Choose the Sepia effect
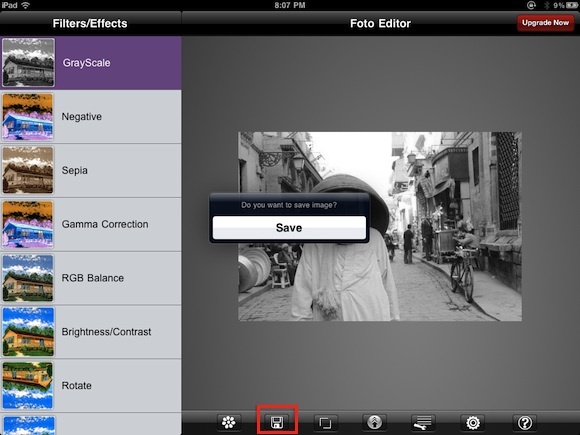The image size is (580, 435). pos(91,171)
